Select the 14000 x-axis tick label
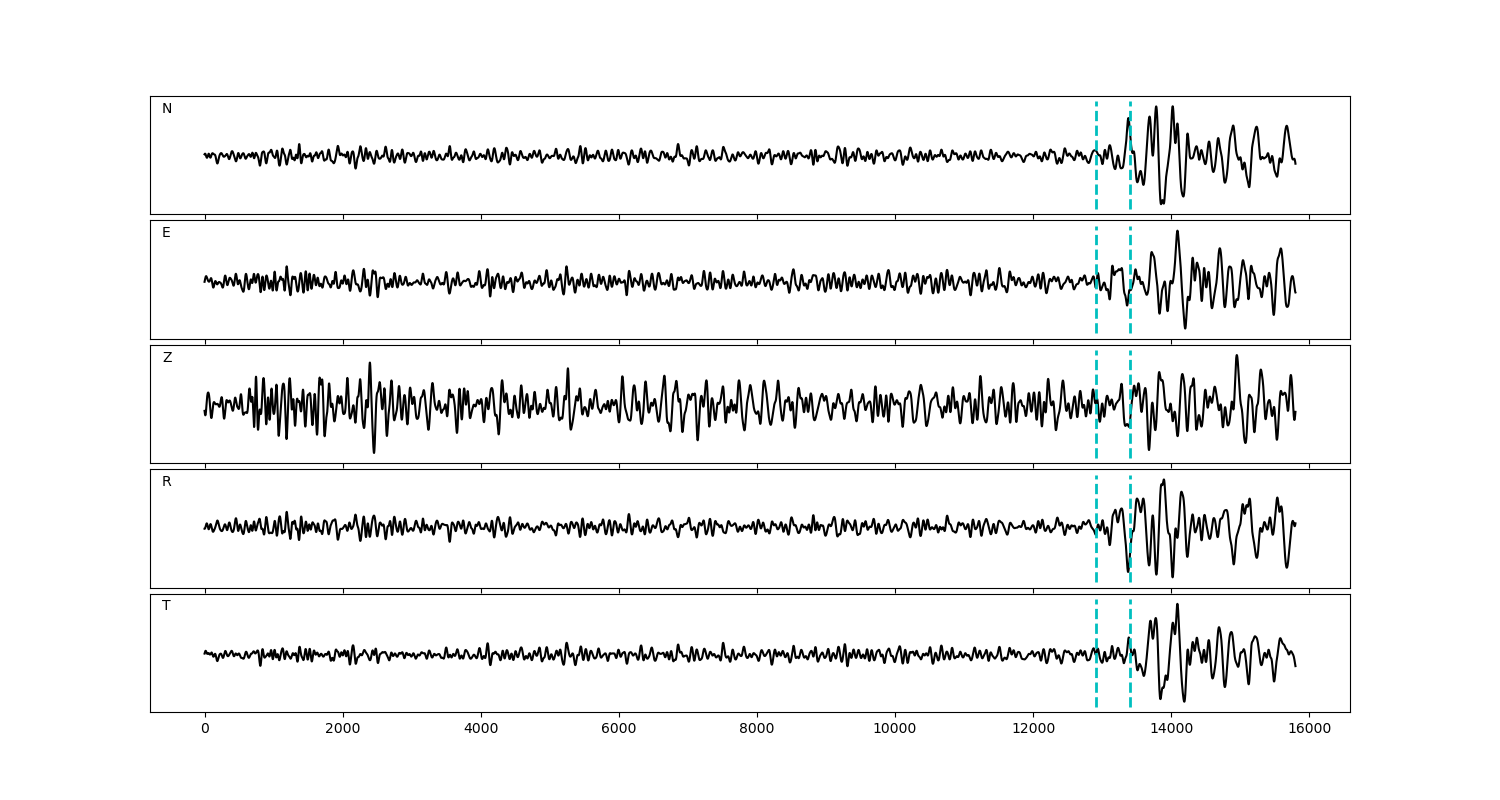Screen dimensions: 1500x800 1171,730
